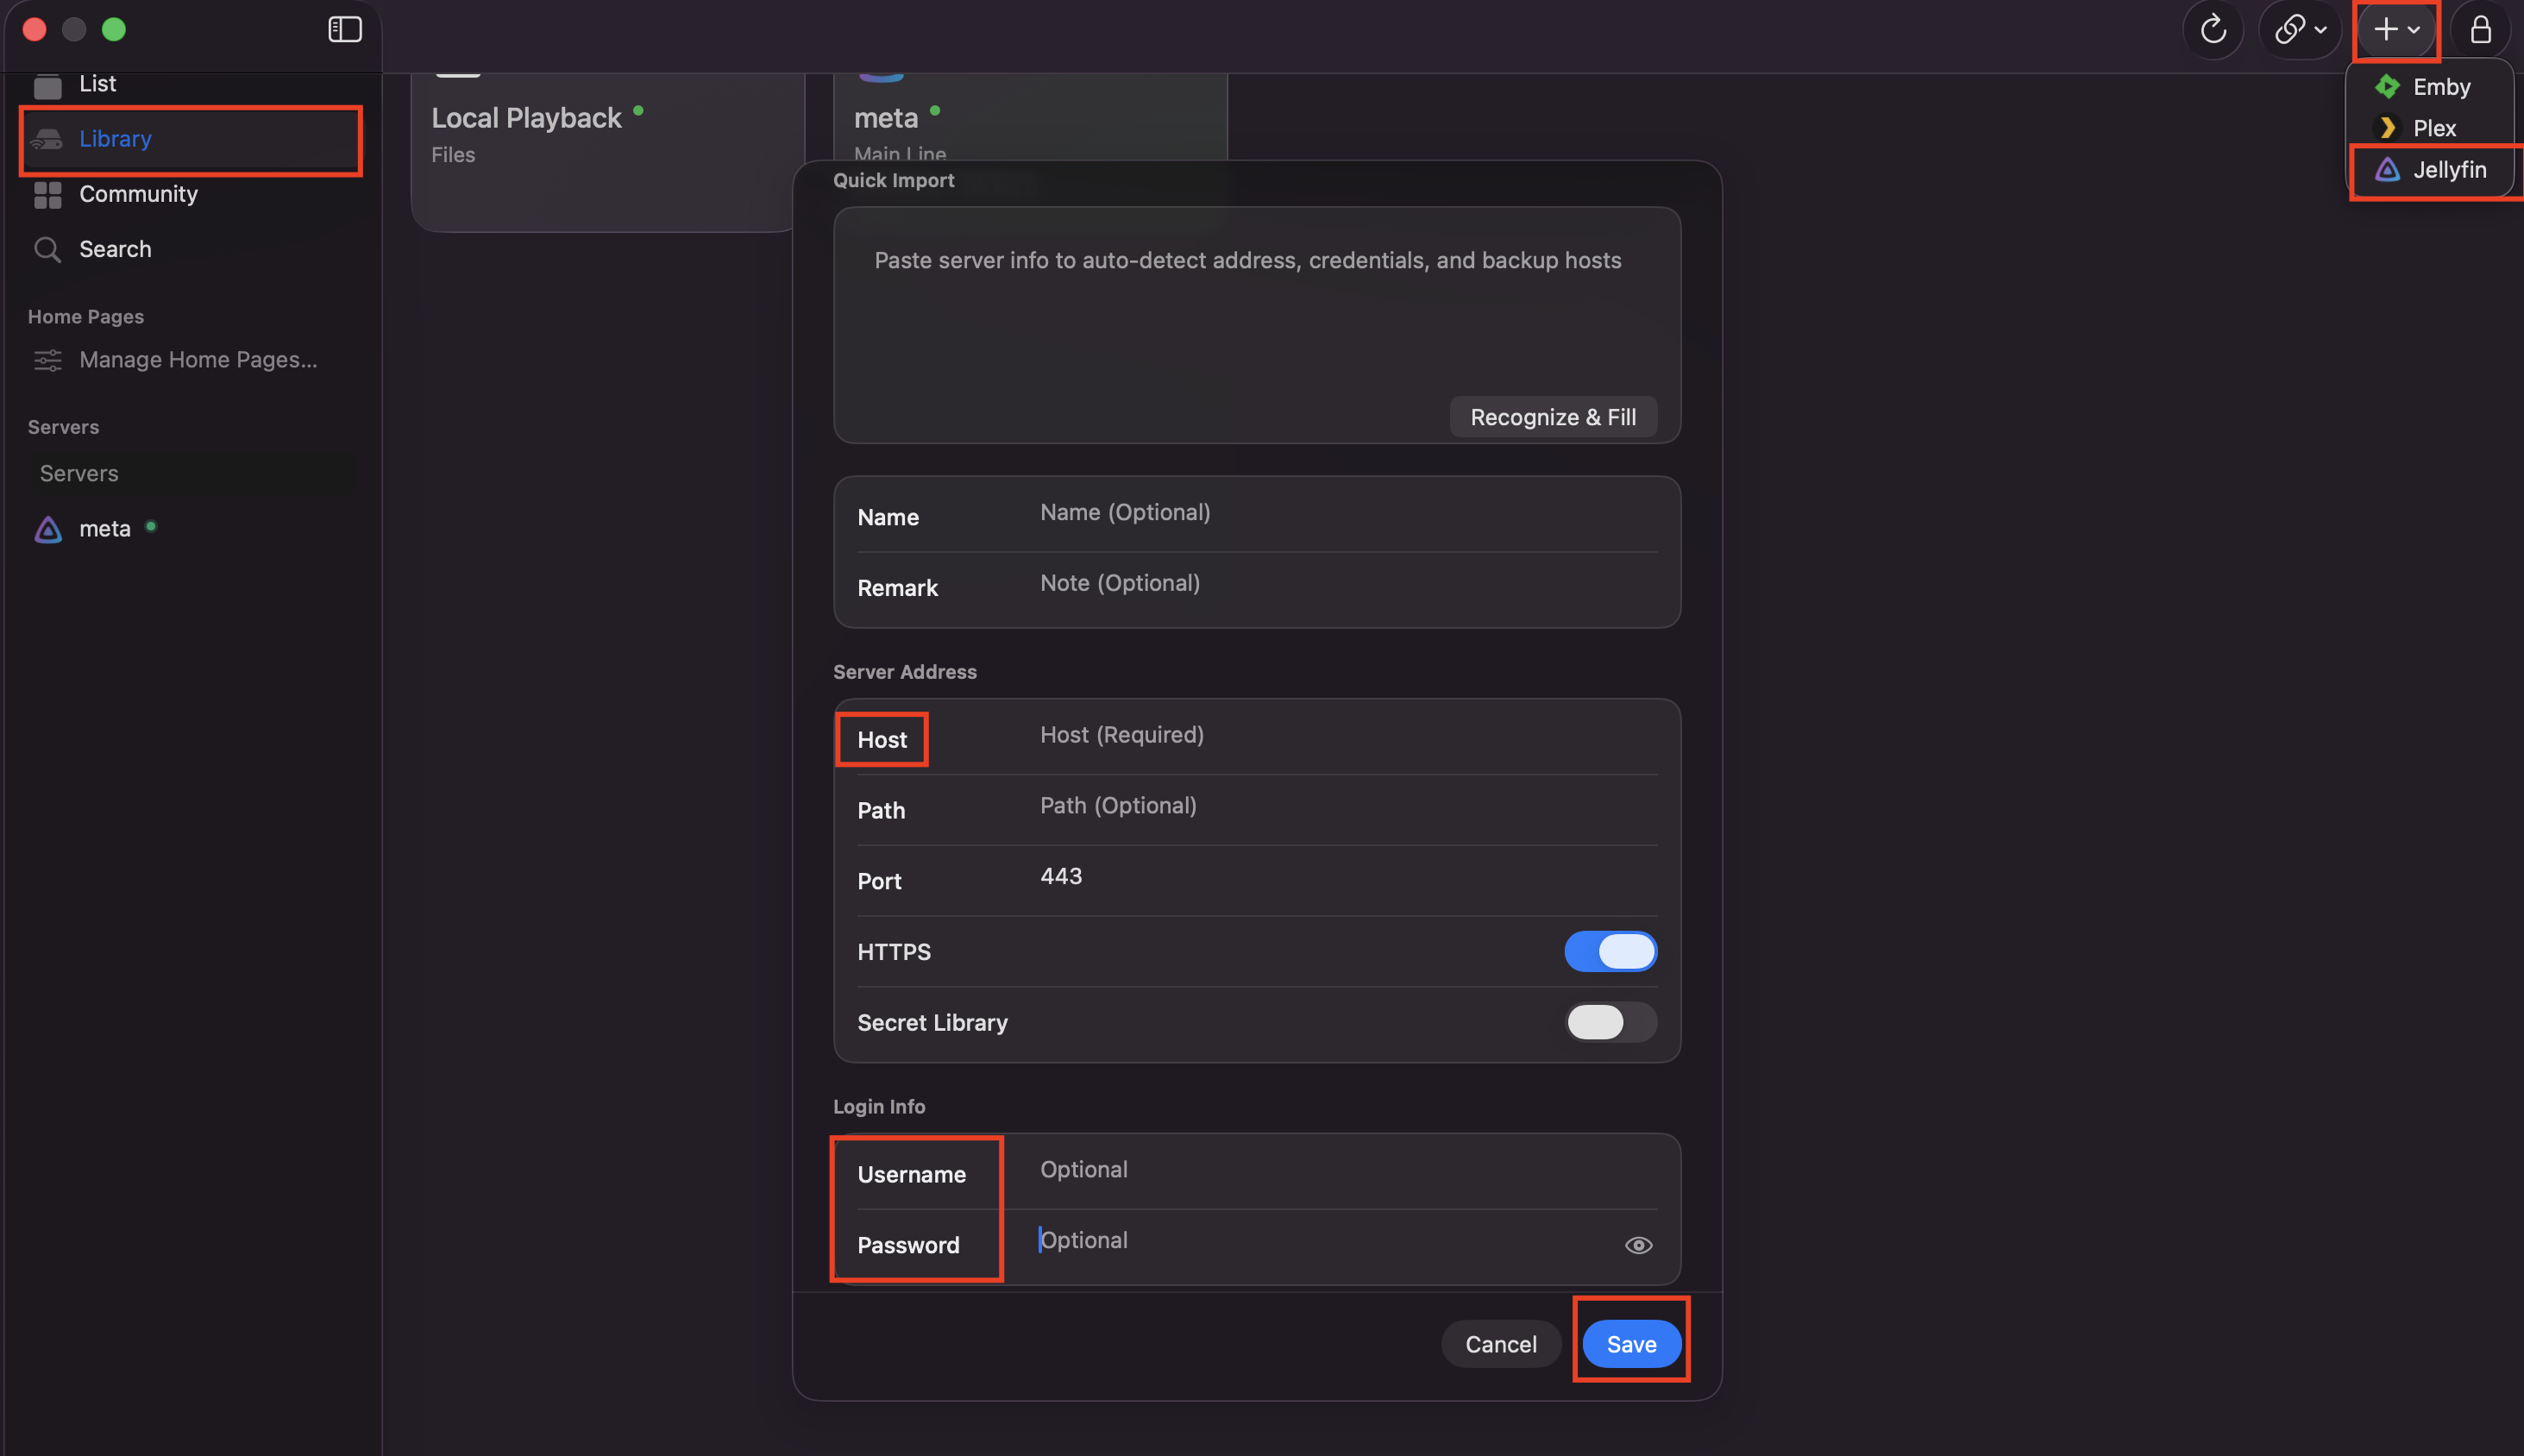Click the Port field showing 443
2524x1456 pixels.
(1347, 877)
